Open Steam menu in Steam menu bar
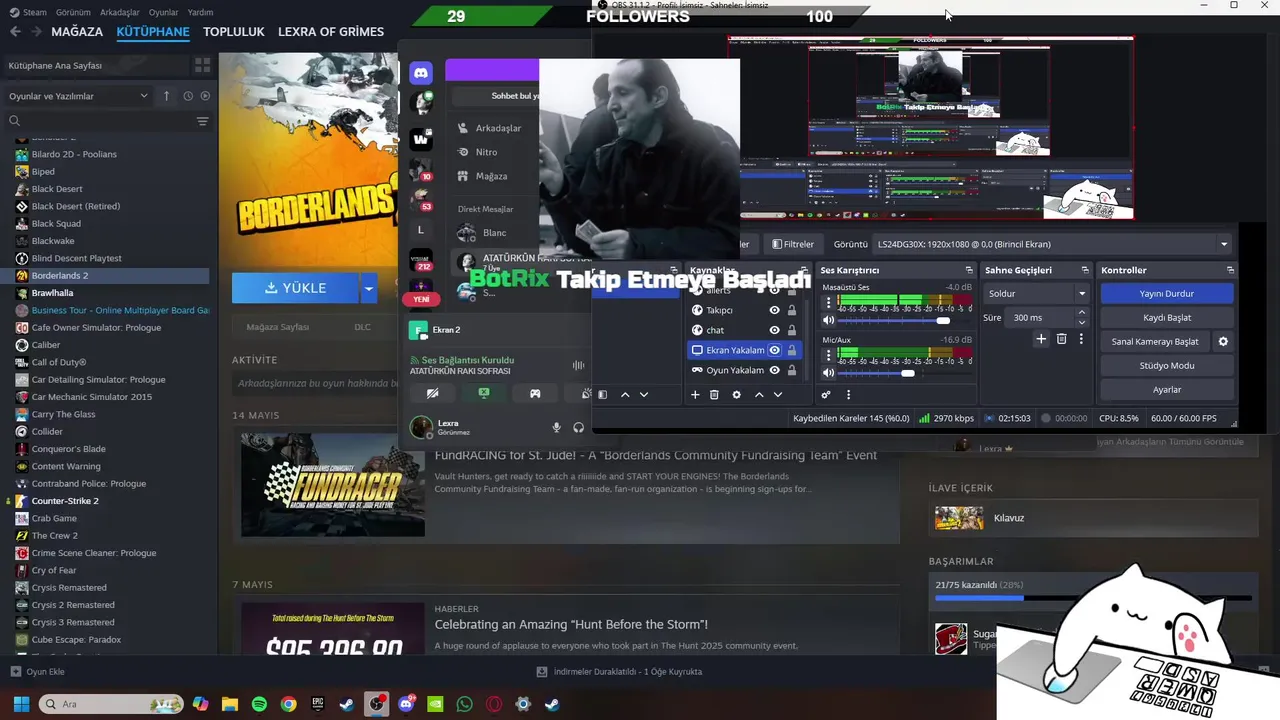This screenshot has width=1280, height=720. pyautogui.click(x=28, y=12)
